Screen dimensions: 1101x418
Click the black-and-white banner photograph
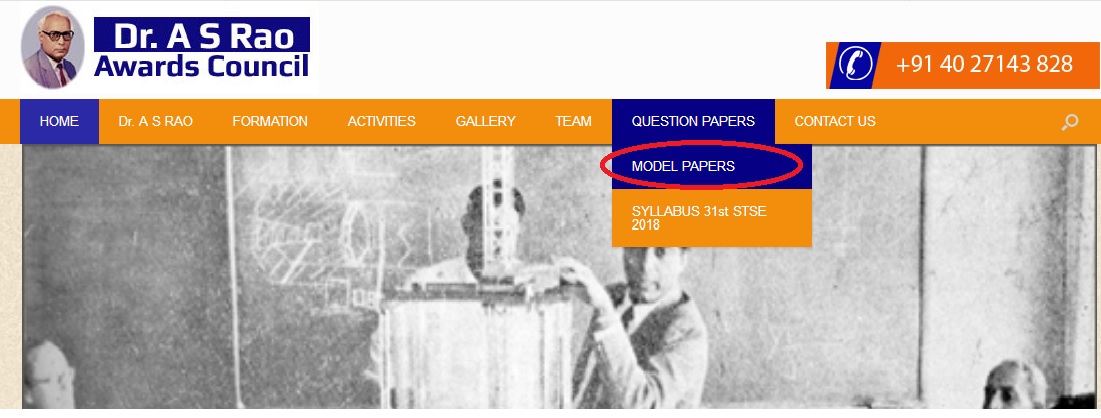point(558,277)
